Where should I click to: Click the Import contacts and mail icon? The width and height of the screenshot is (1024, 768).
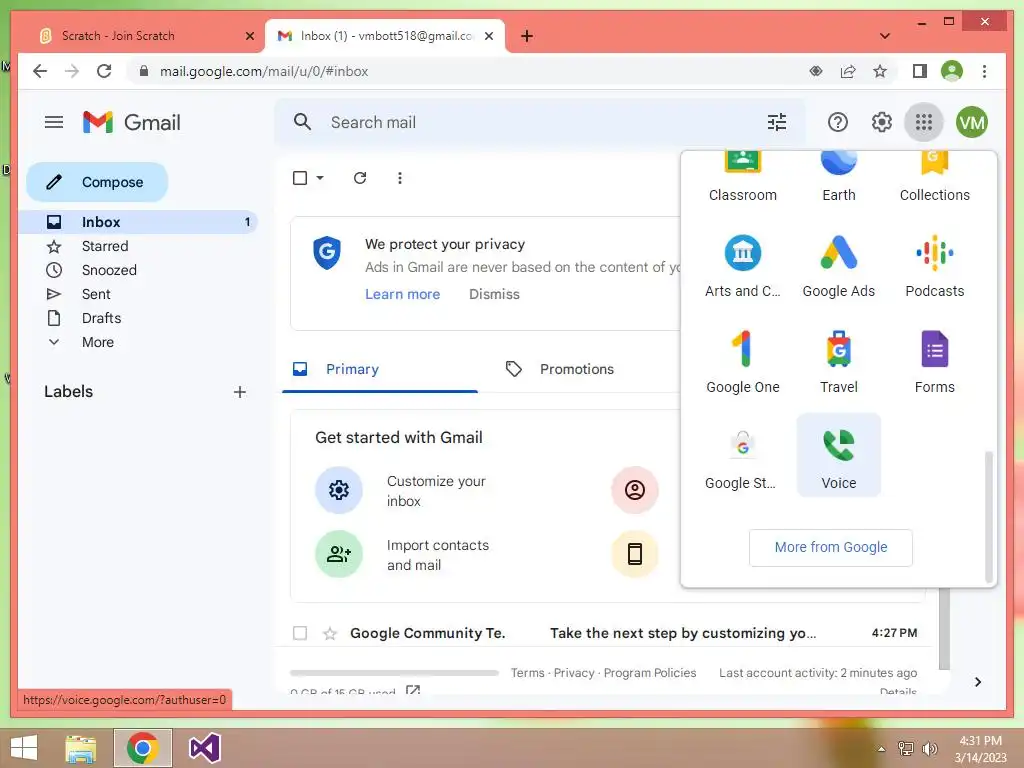point(338,554)
